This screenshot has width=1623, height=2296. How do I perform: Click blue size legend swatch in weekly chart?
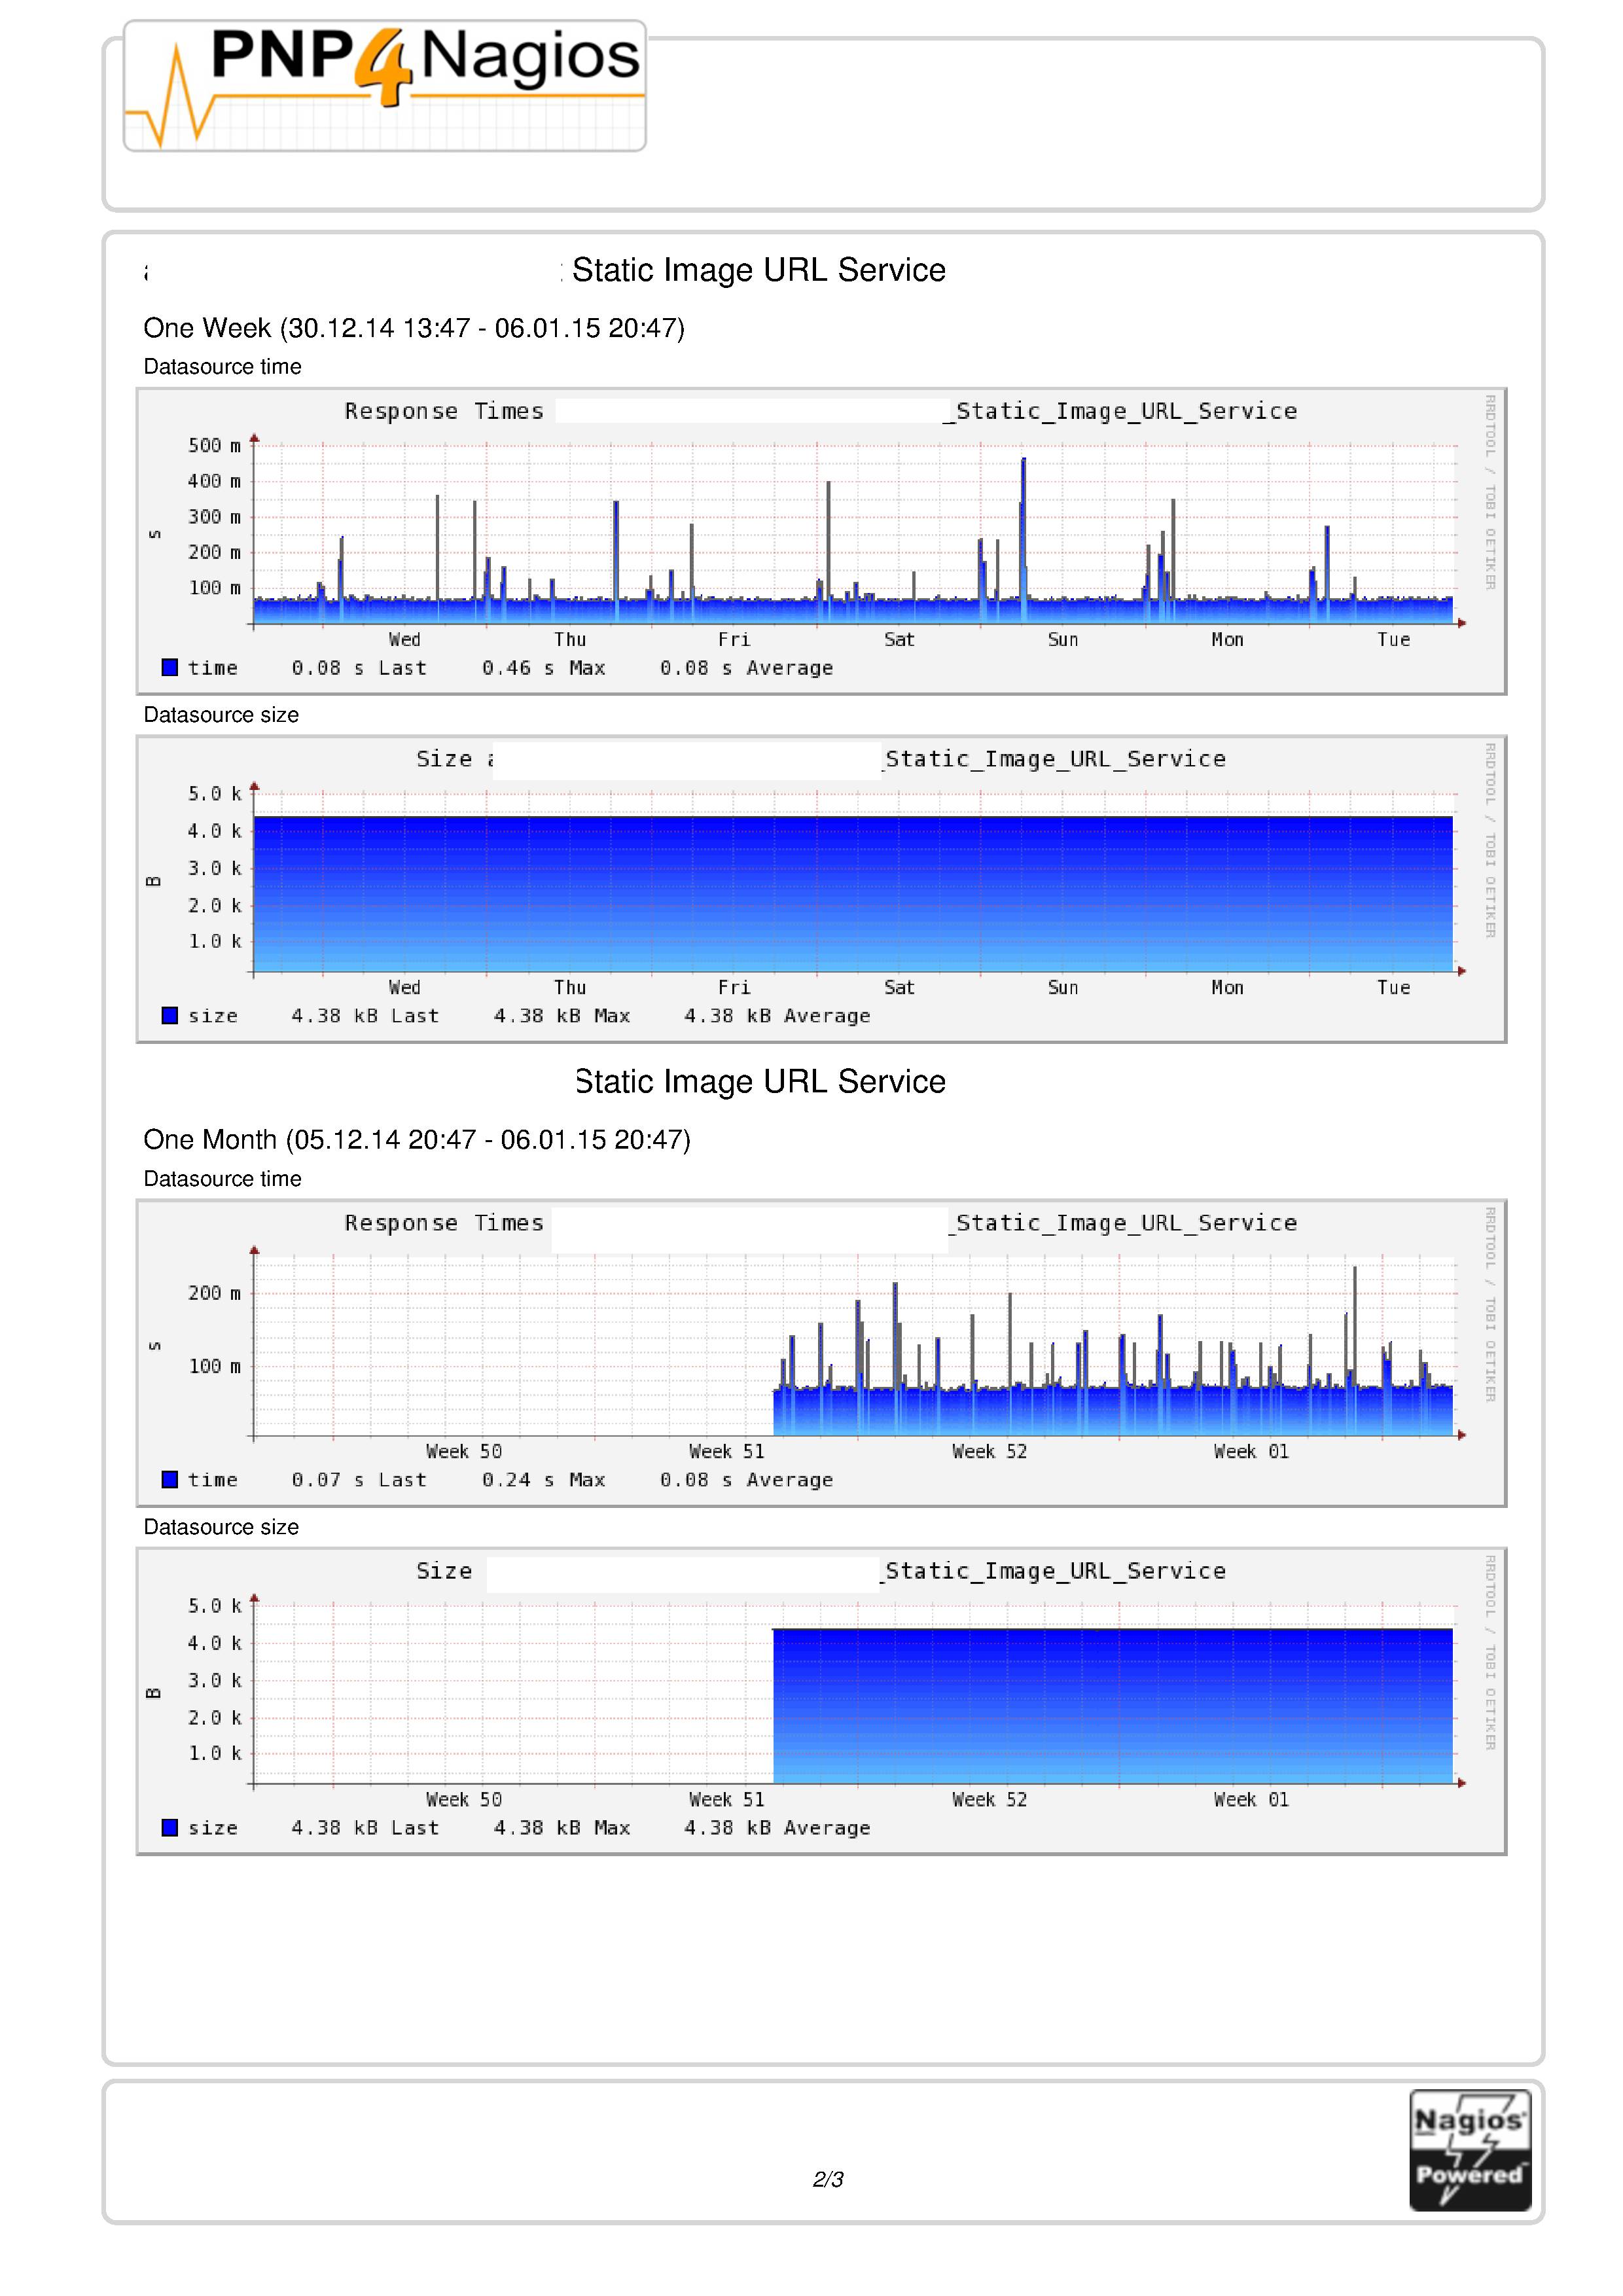tap(170, 1015)
